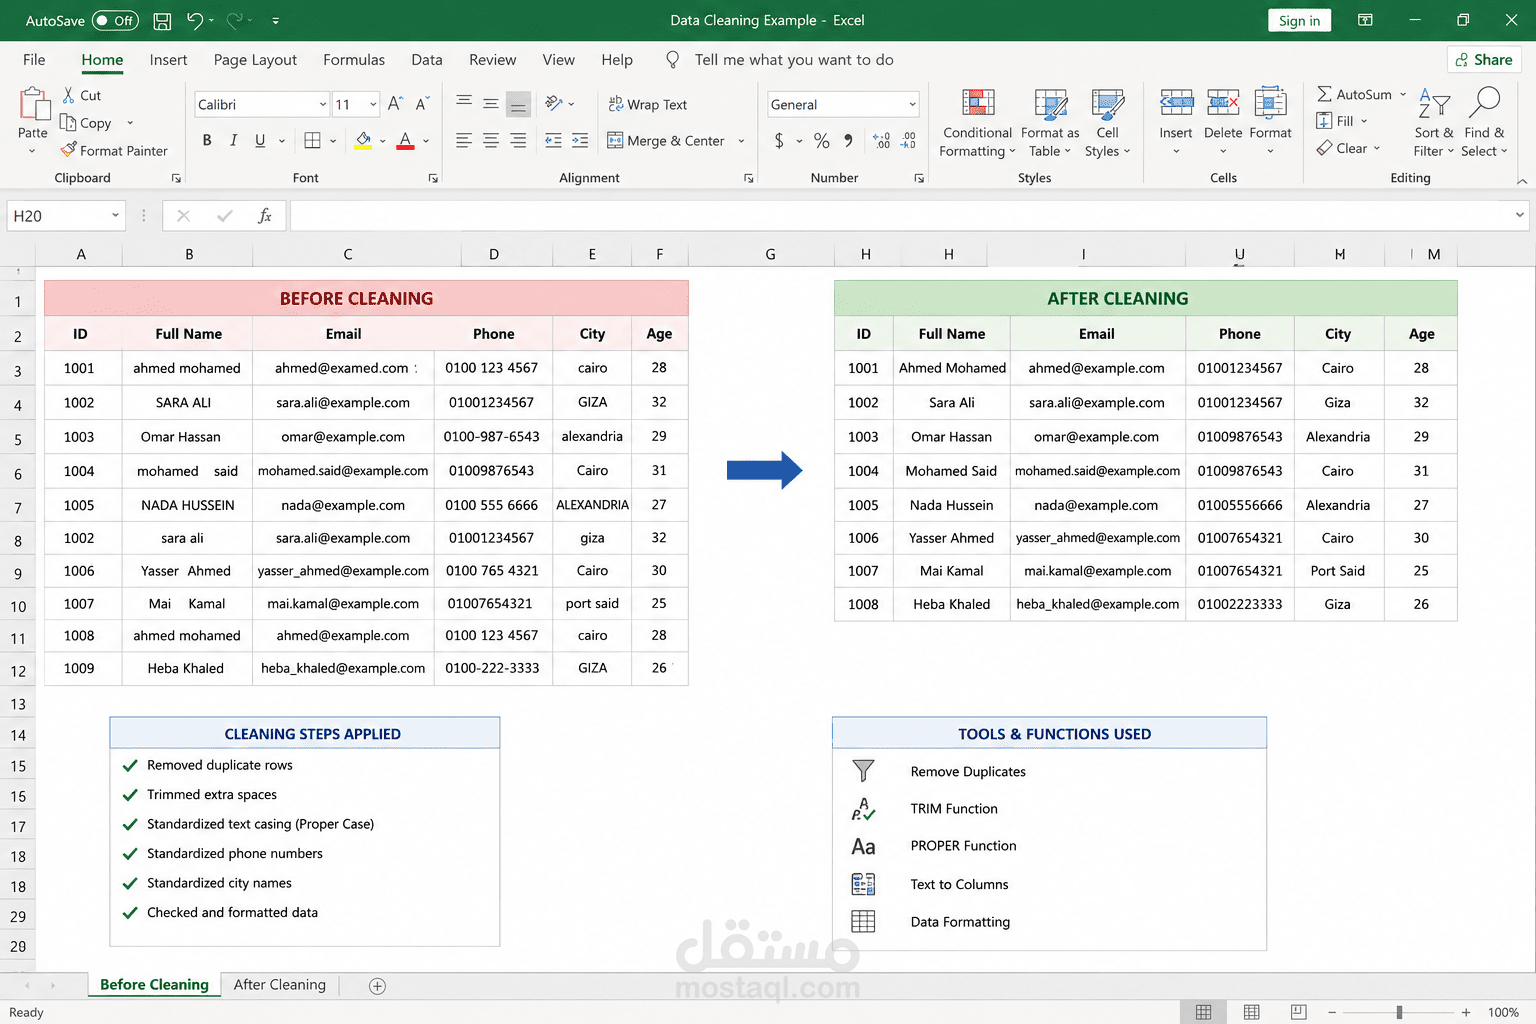Click the Sign in button
1536x1024 pixels.
pos(1299,20)
